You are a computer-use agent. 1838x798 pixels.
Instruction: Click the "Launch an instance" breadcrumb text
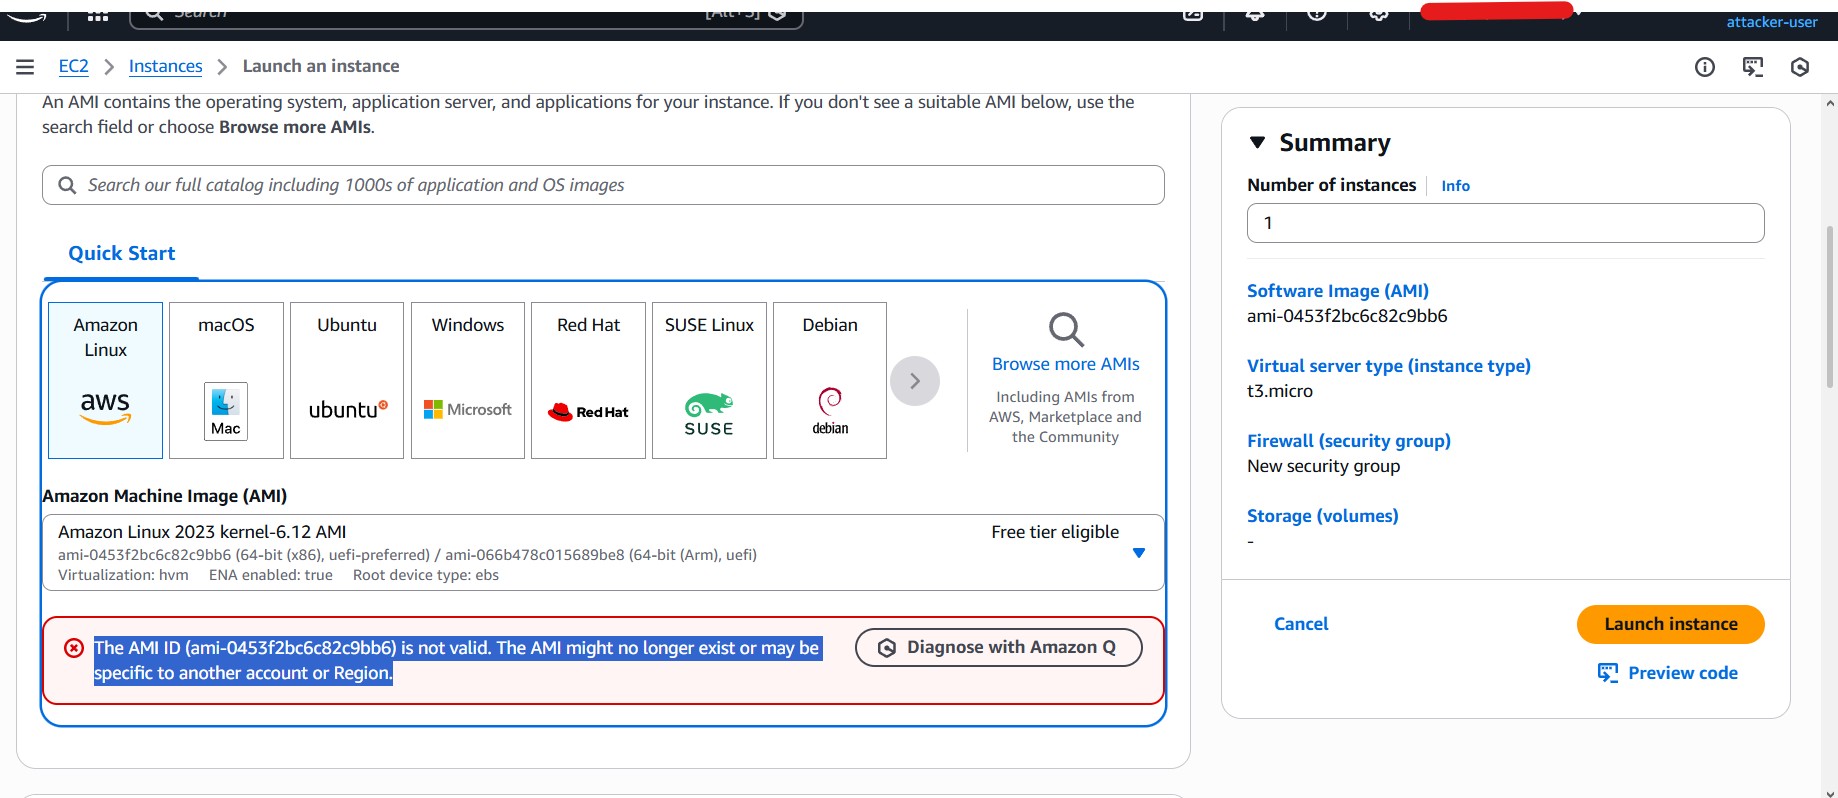[x=321, y=66]
